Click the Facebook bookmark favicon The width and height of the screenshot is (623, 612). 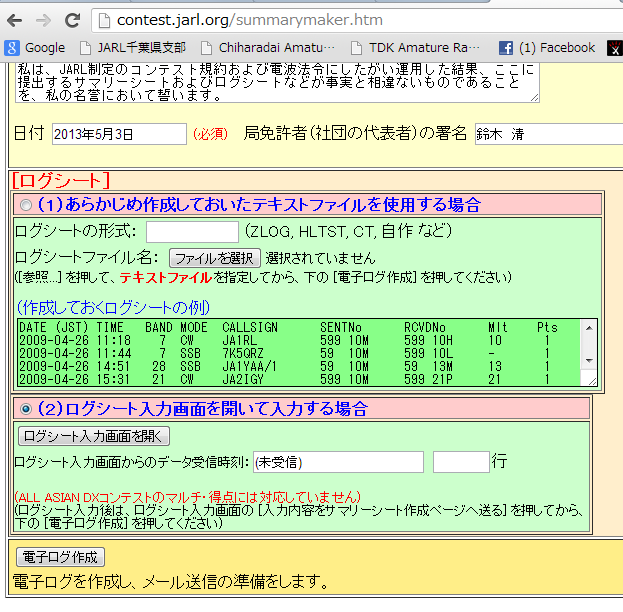[x=506, y=48]
